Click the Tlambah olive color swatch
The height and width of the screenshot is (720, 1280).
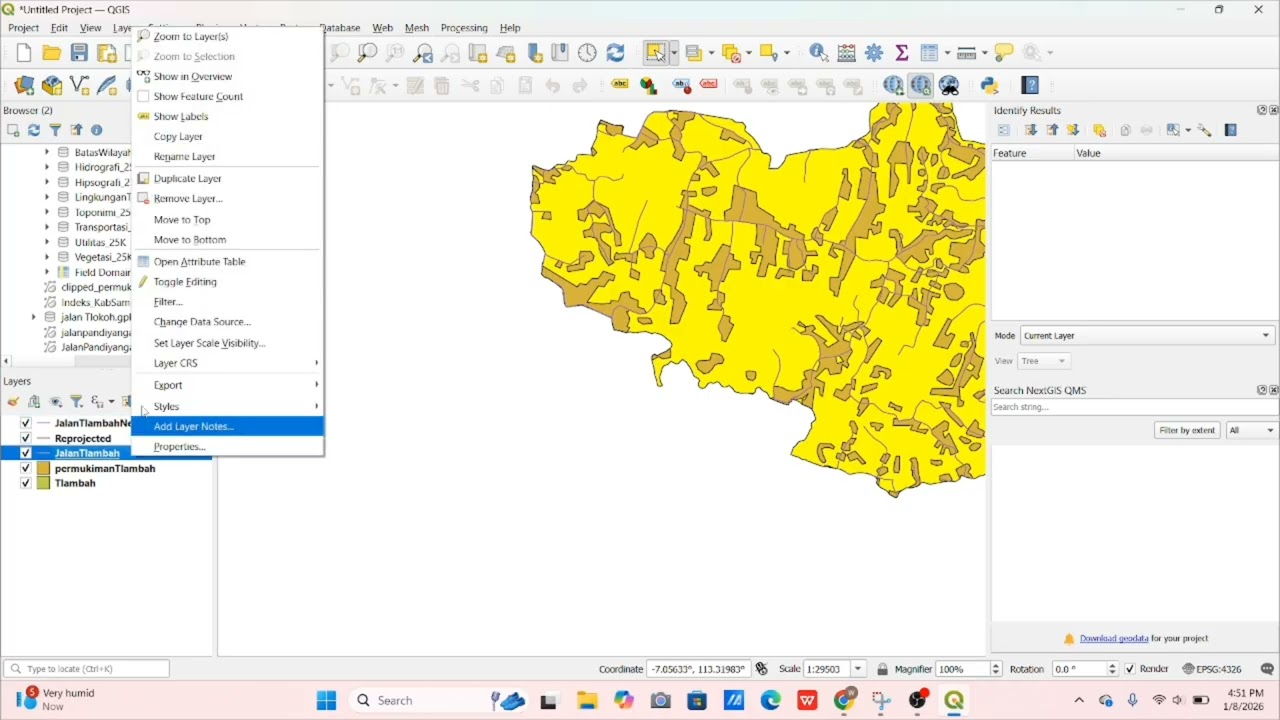click(x=44, y=483)
